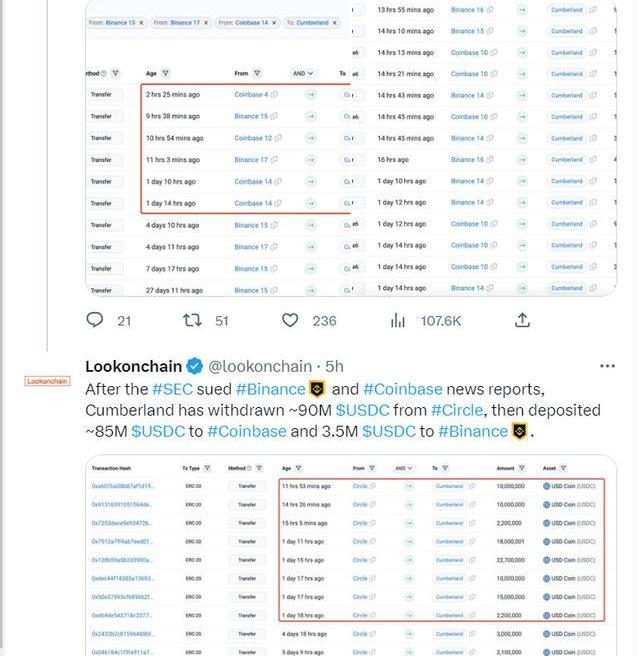Viewport: 640px width, 656px height.
Task: Open the three-dot more menu on Lookonchain tweet
Action: pos(607,366)
